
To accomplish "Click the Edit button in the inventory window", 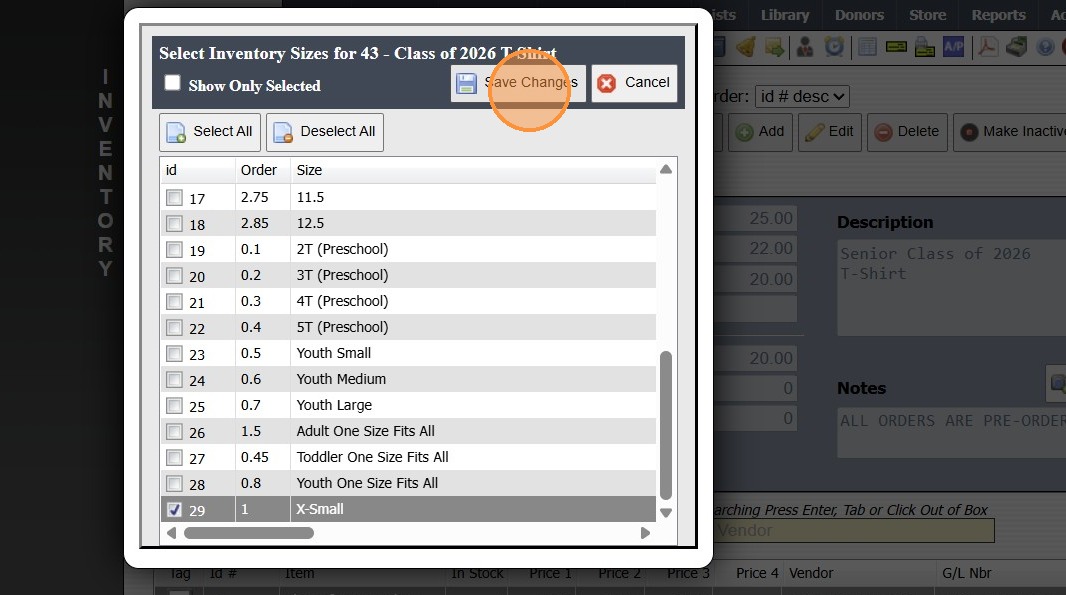I will 829,132.
